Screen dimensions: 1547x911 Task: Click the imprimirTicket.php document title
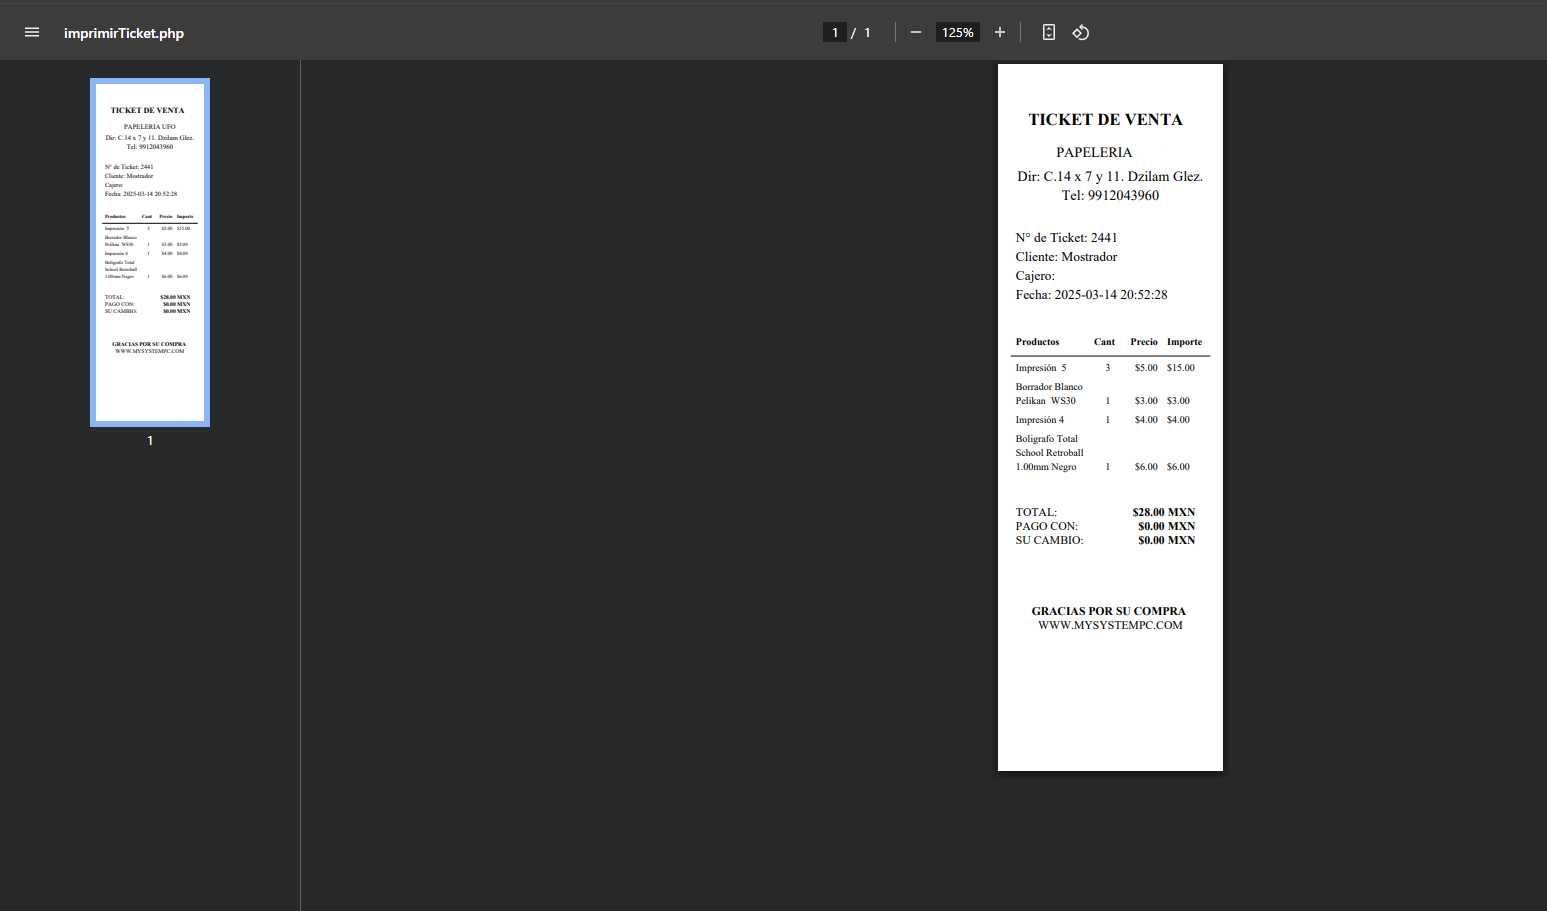tap(124, 33)
